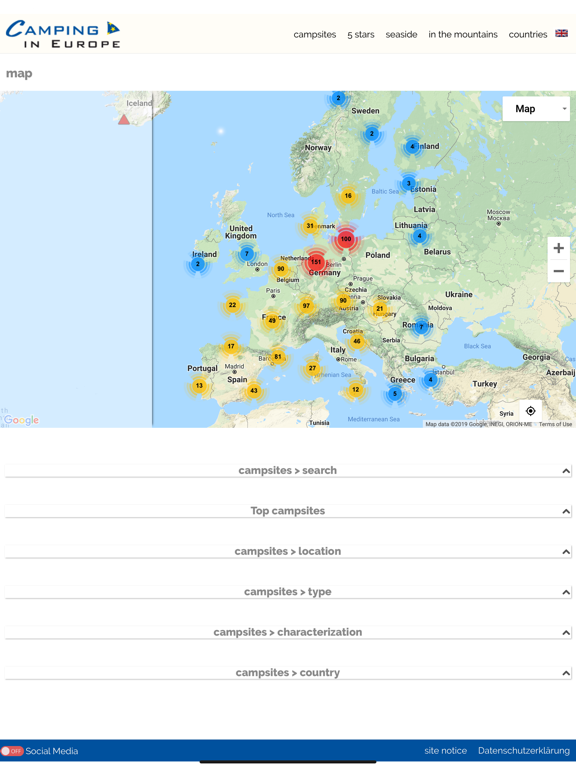
Task: Click the Camping in Europe logo
Action: coord(63,34)
